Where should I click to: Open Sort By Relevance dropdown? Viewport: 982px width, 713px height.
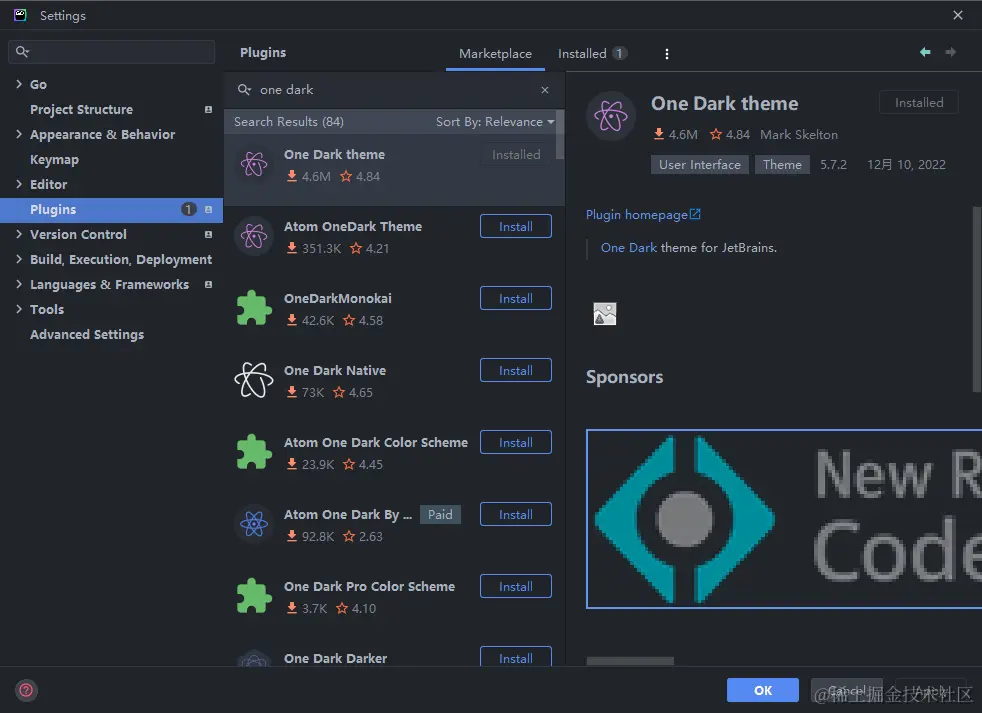click(x=495, y=122)
